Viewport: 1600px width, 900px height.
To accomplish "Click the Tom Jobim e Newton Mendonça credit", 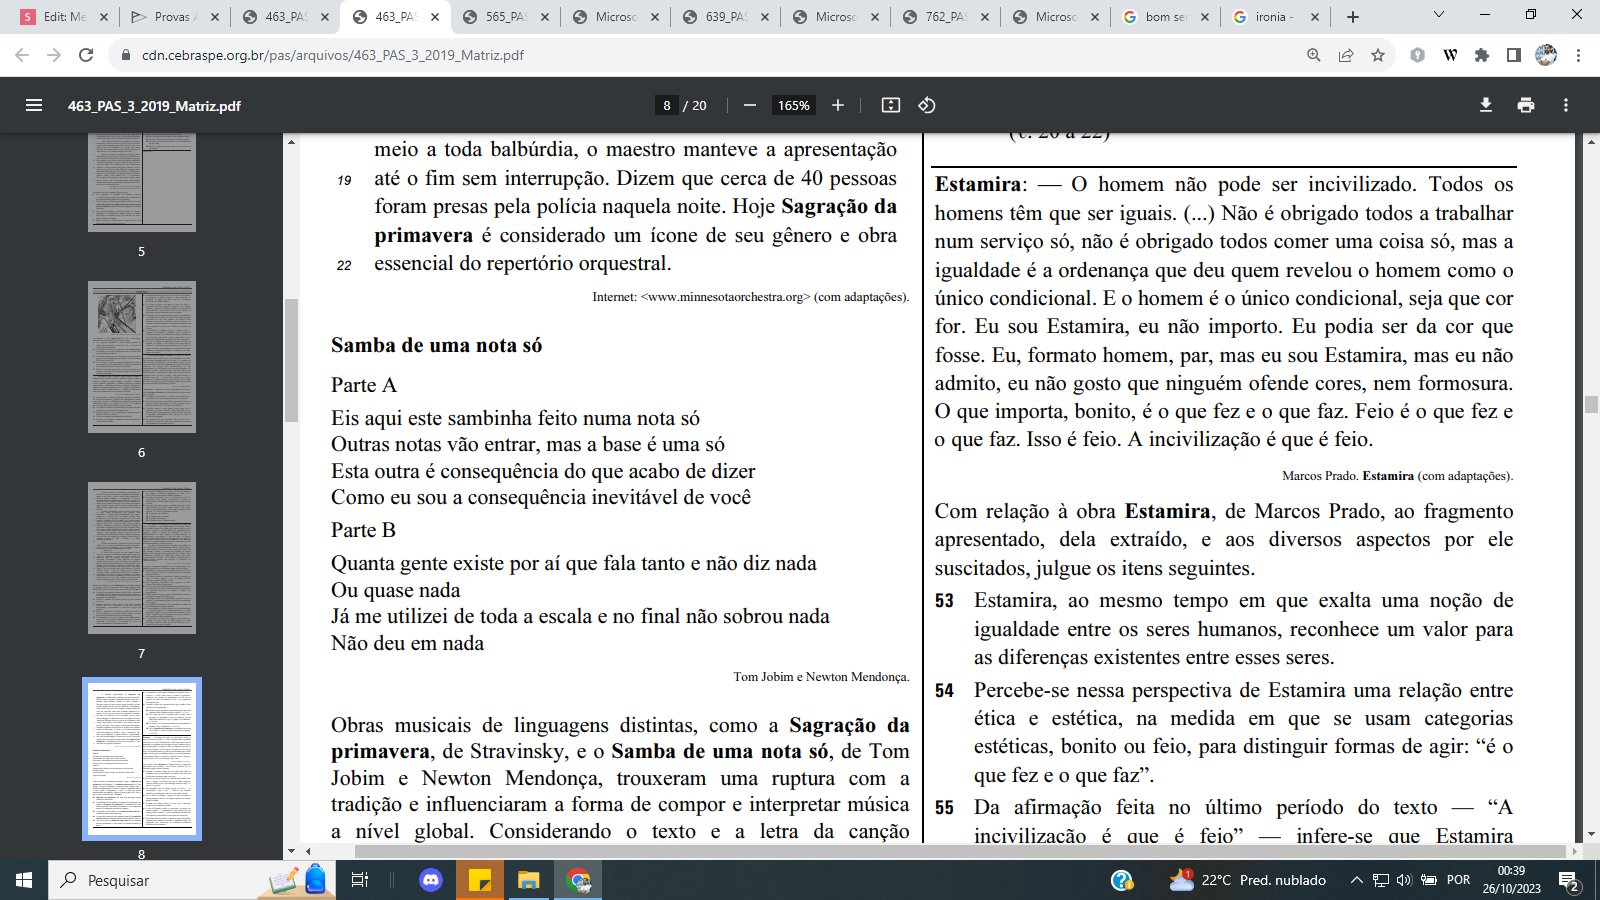I will [821, 677].
